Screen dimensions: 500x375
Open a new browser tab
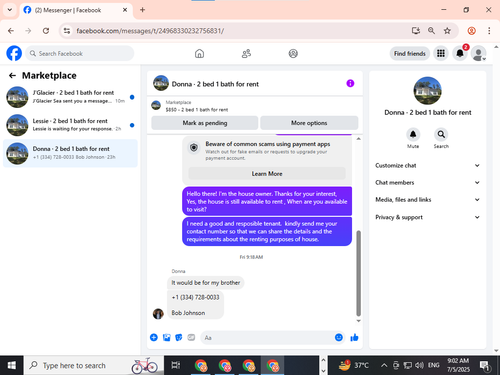(x=142, y=10)
